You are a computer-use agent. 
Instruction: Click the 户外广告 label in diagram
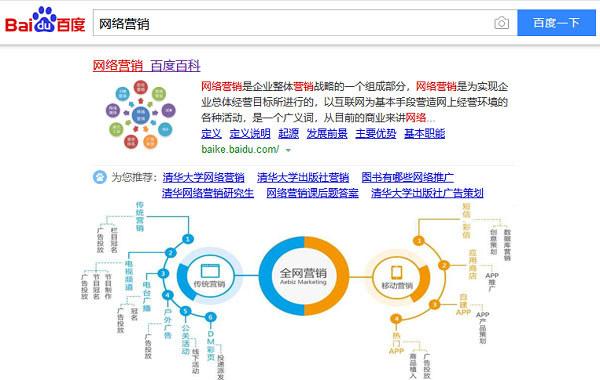click(168, 324)
